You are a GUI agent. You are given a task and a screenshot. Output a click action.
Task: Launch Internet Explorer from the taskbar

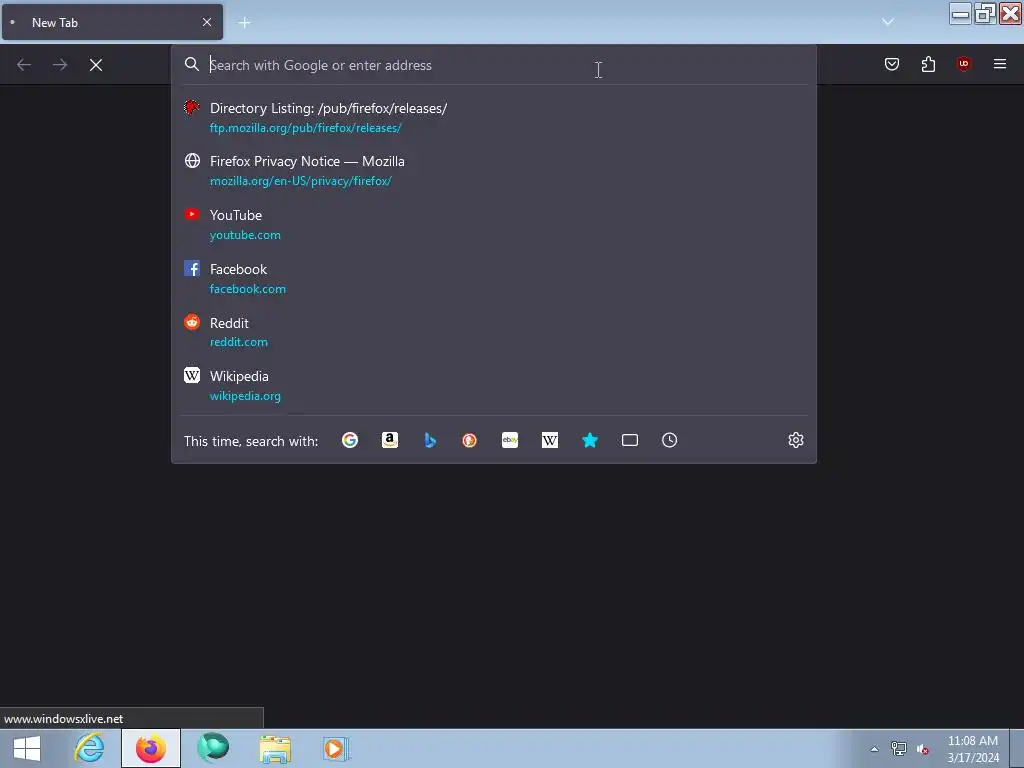tap(89, 748)
